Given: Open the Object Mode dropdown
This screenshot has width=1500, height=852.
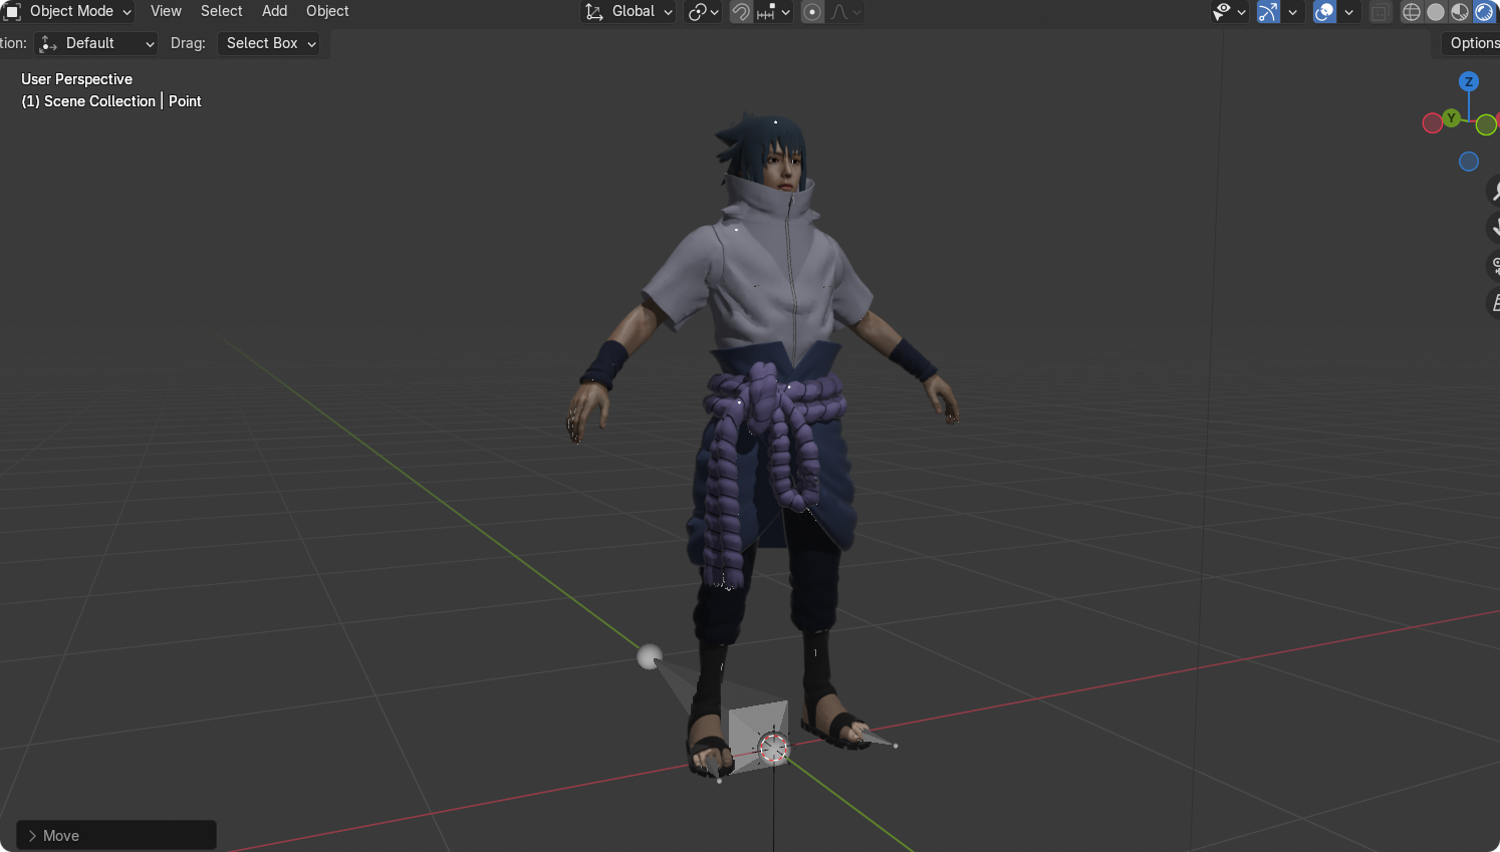Looking at the screenshot, I should click(69, 11).
